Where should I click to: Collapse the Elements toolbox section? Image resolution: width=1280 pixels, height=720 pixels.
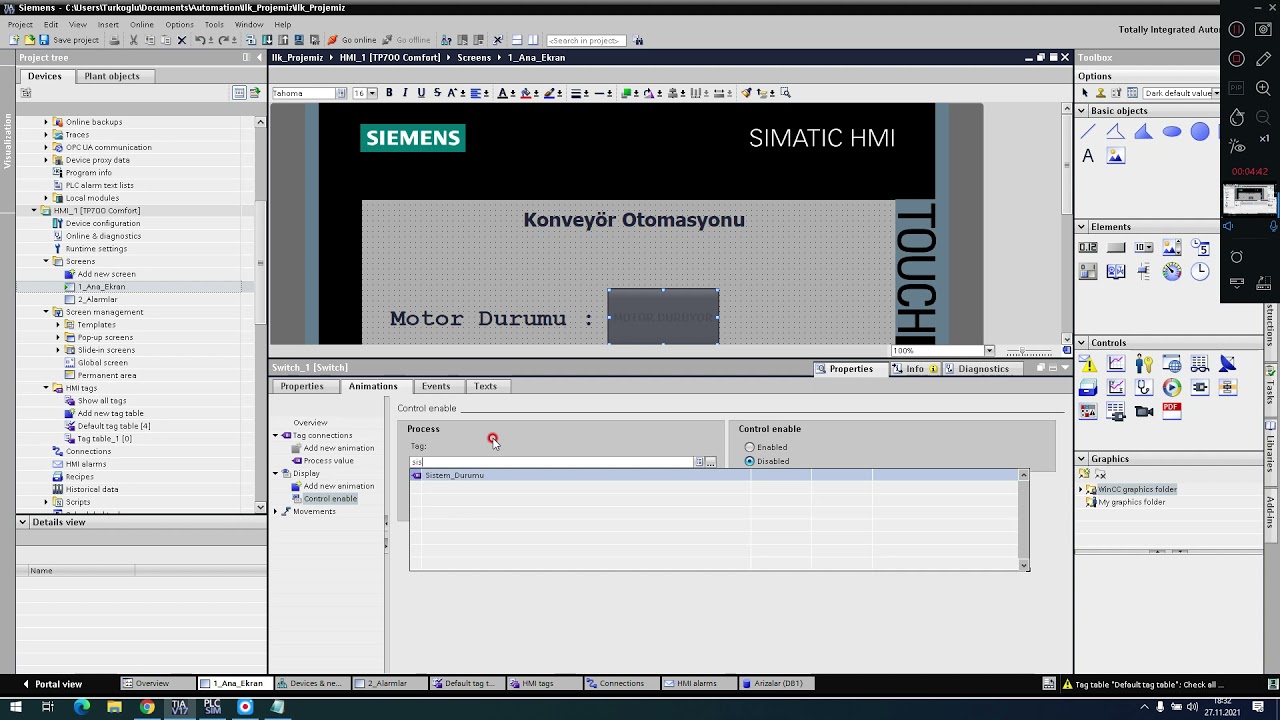click(1082, 227)
